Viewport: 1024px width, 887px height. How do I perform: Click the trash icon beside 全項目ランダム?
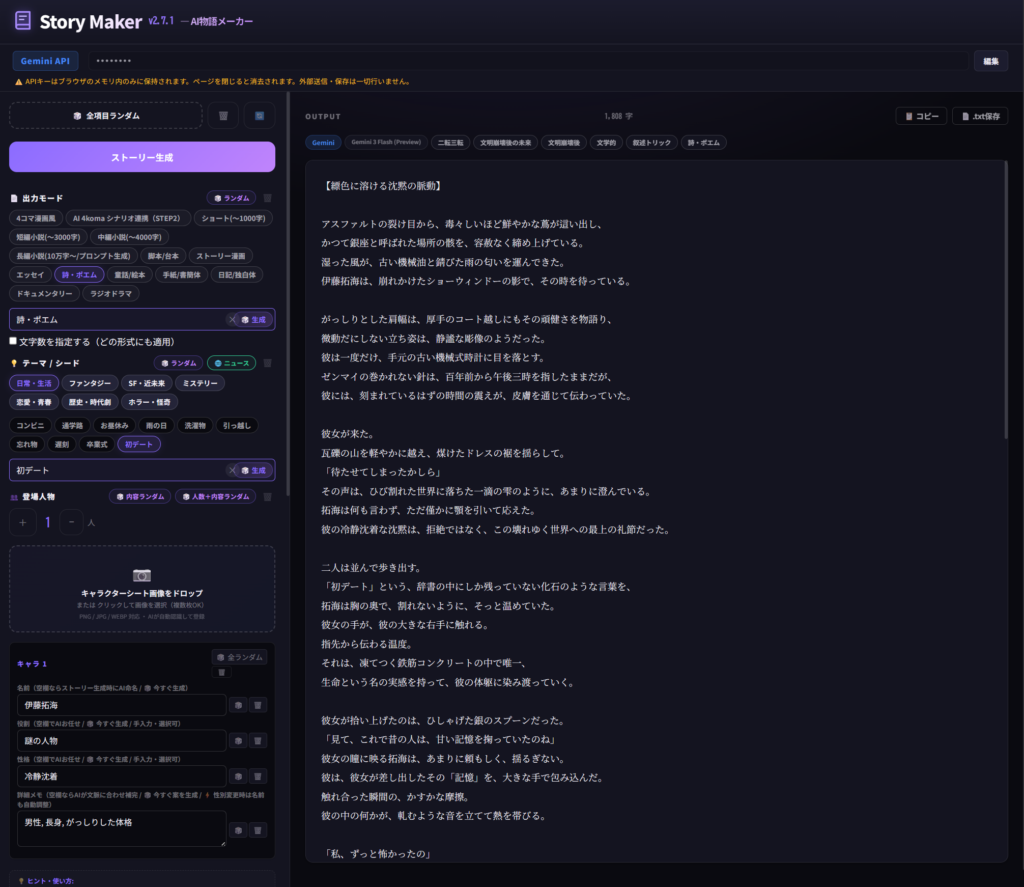coord(224,117)
